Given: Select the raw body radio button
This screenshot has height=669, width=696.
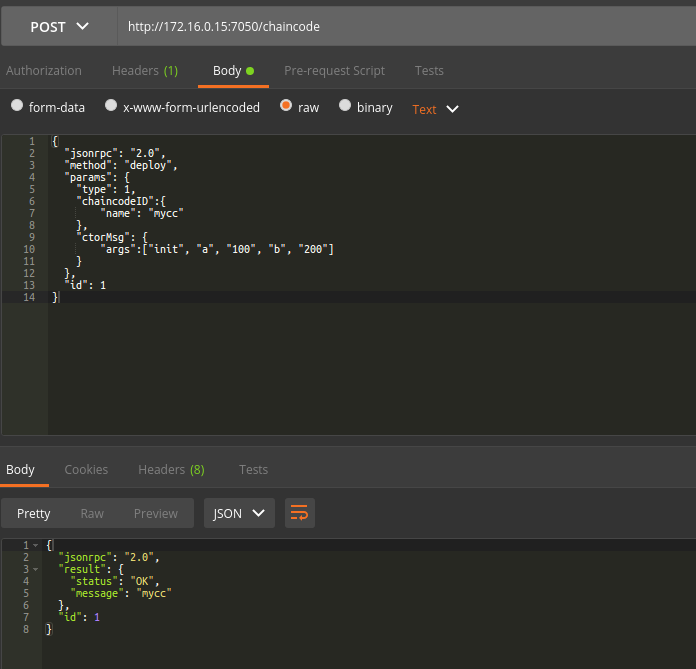Looking at the screenshot, I should click(x=286, y=105).
